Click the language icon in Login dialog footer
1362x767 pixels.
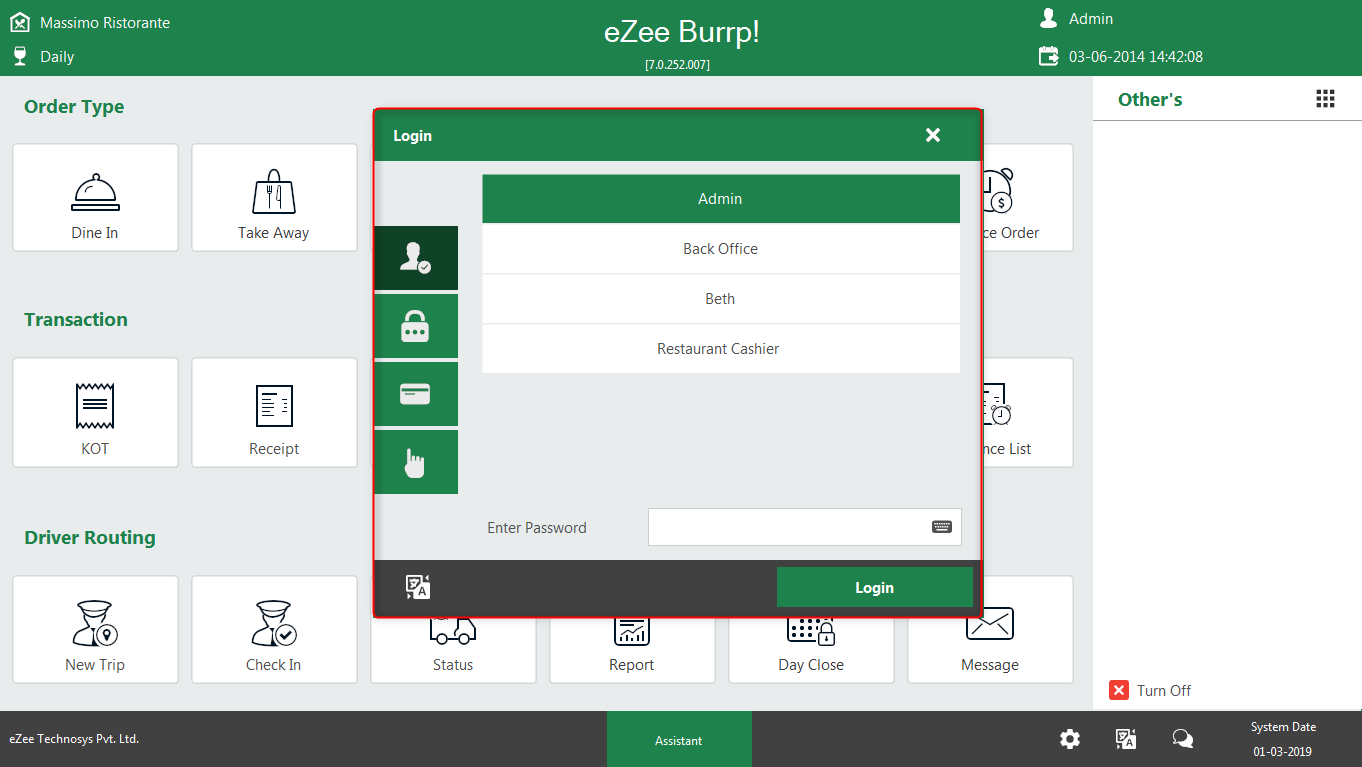coord(418,587)
